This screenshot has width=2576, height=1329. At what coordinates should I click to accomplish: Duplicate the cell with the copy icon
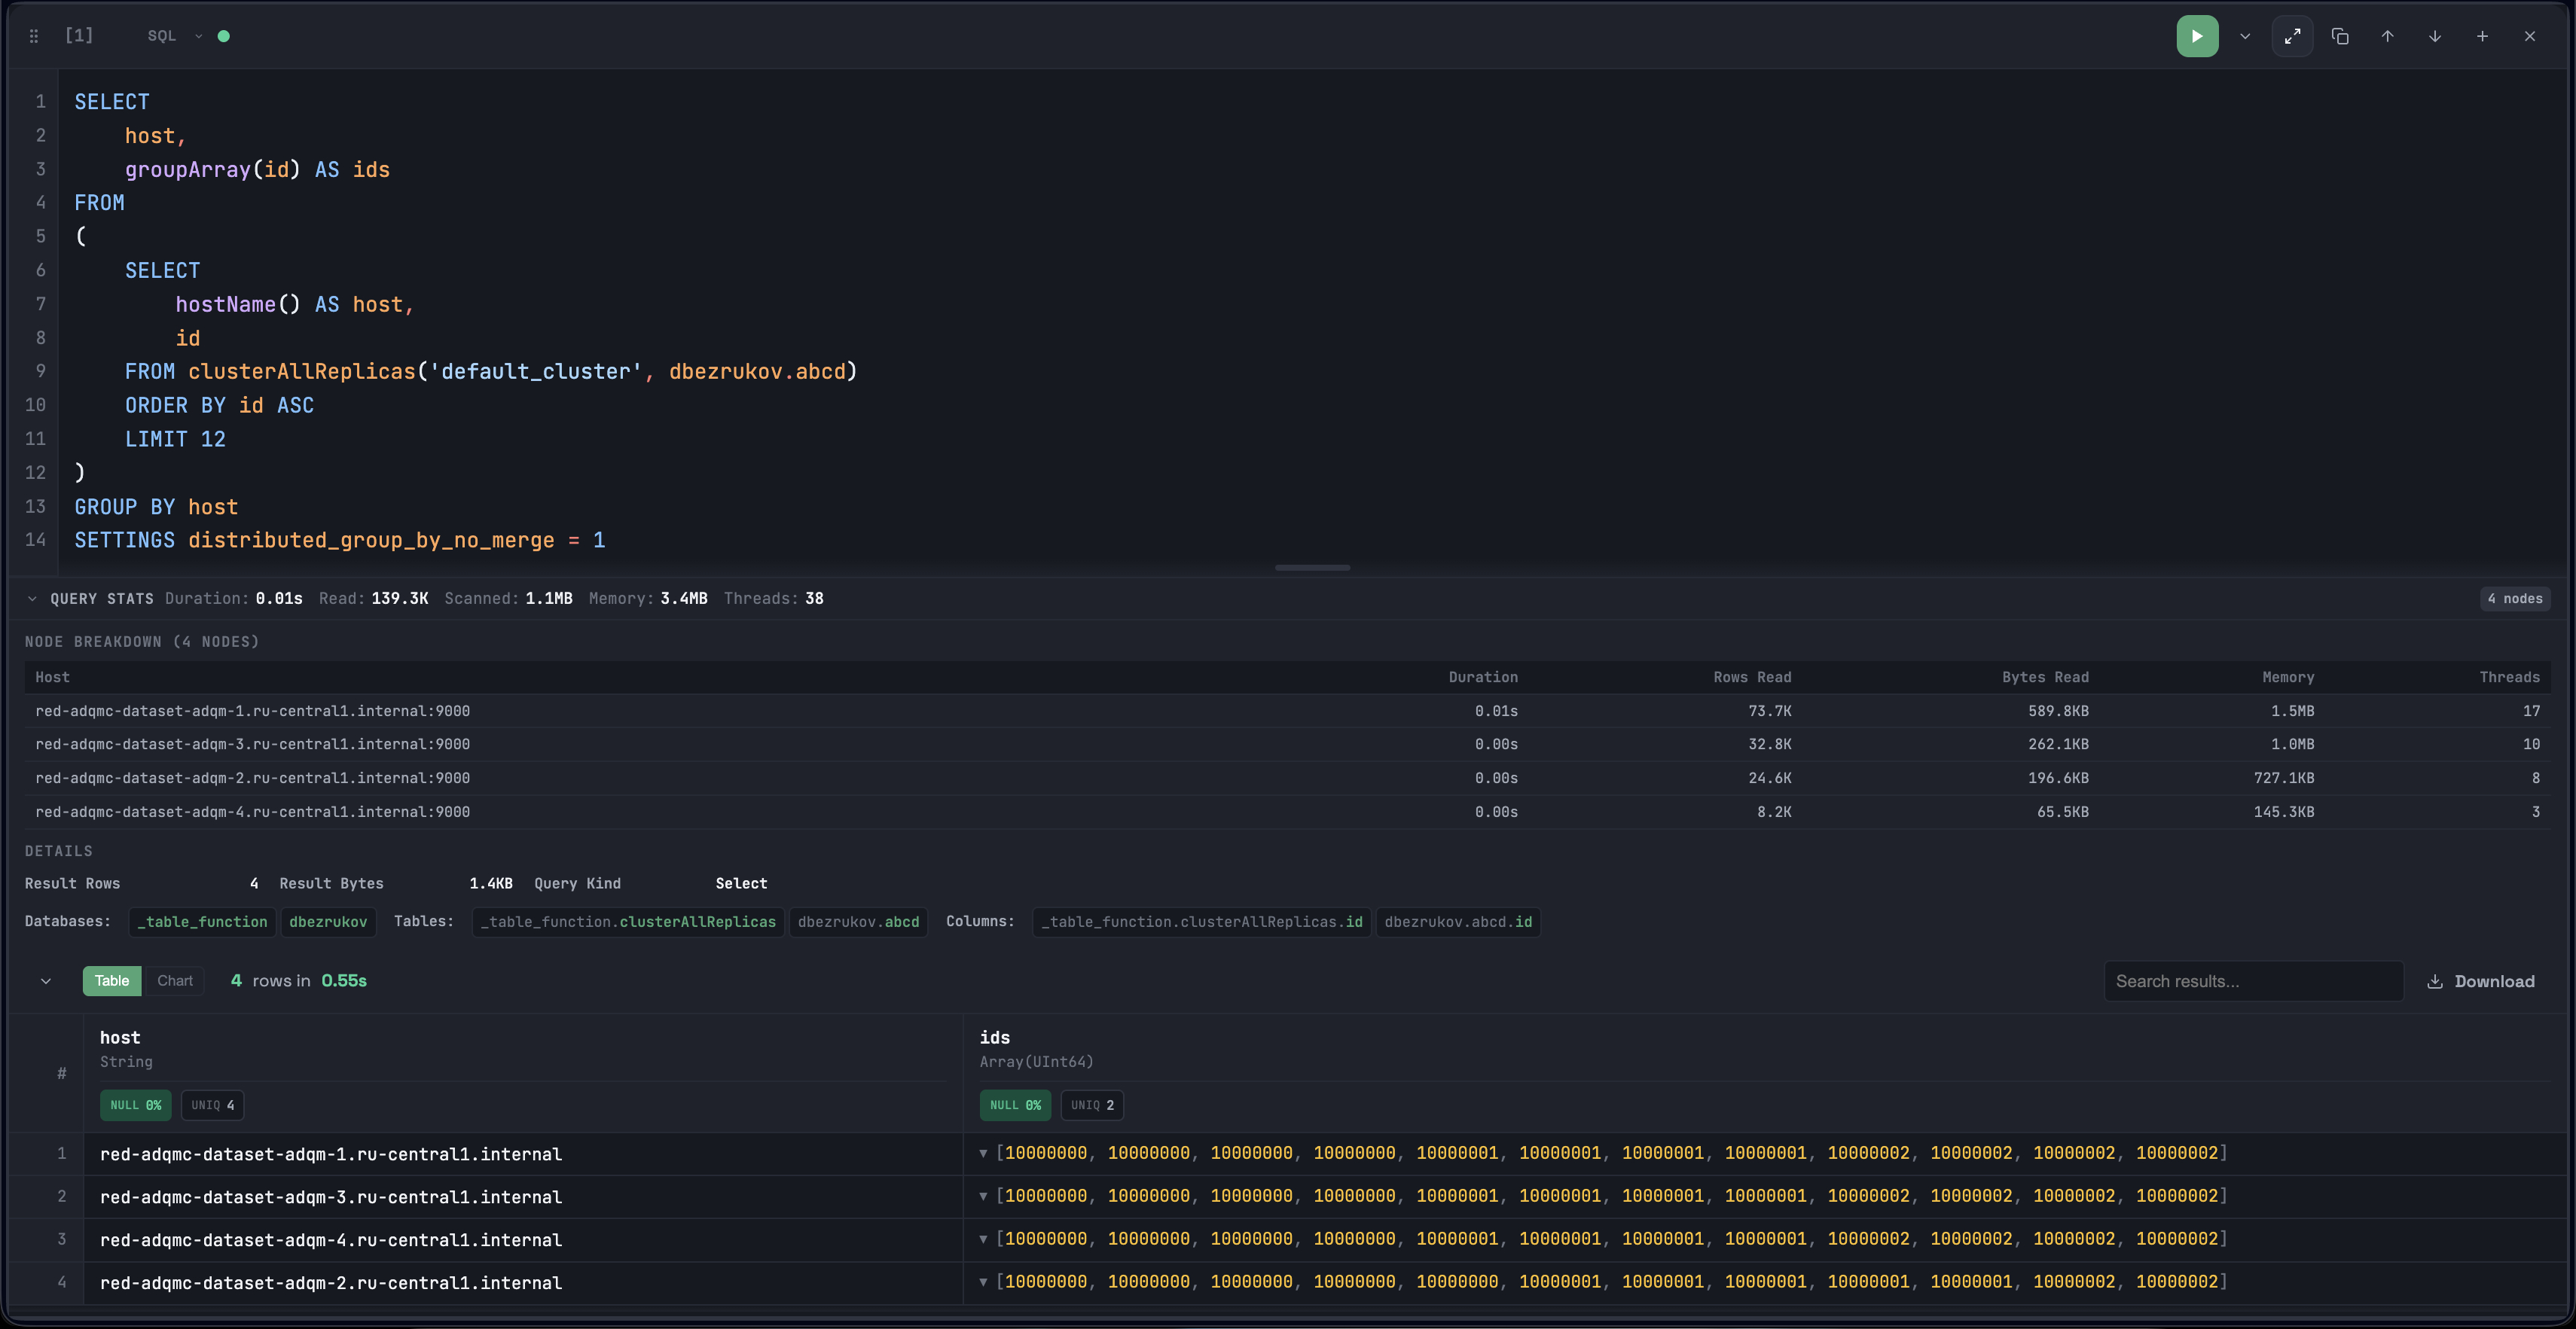pyautogui.click(x=2340, y=36)
